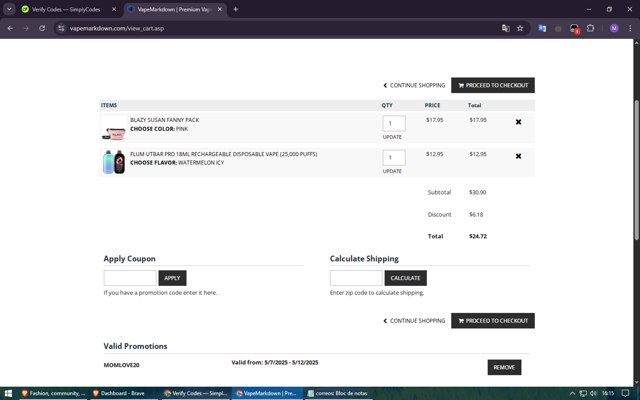Open the Blazy Susan Fanny Pack thumbnail
This screenshot has height=400, width=640.
click(114, 129)
